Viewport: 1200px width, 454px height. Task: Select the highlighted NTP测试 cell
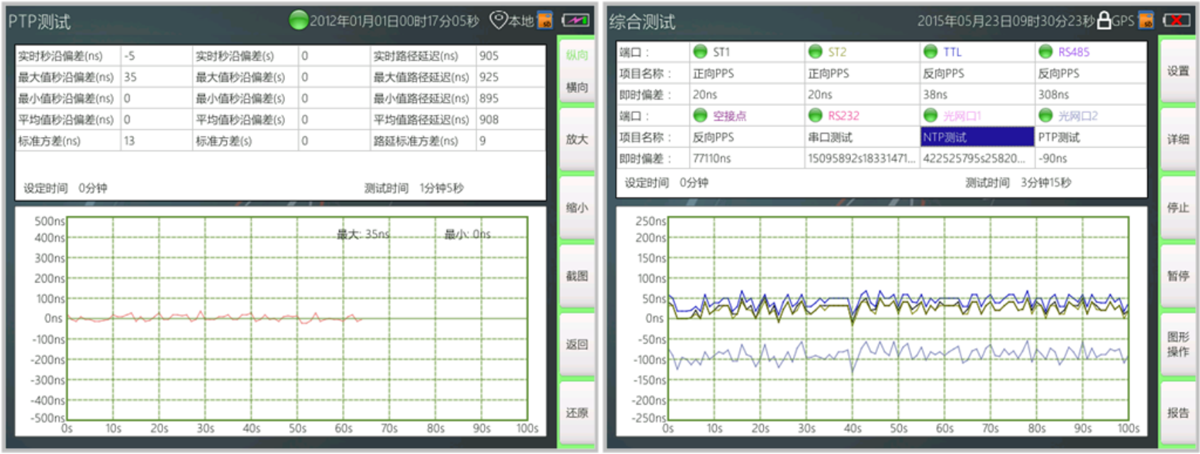pos(976,136)
